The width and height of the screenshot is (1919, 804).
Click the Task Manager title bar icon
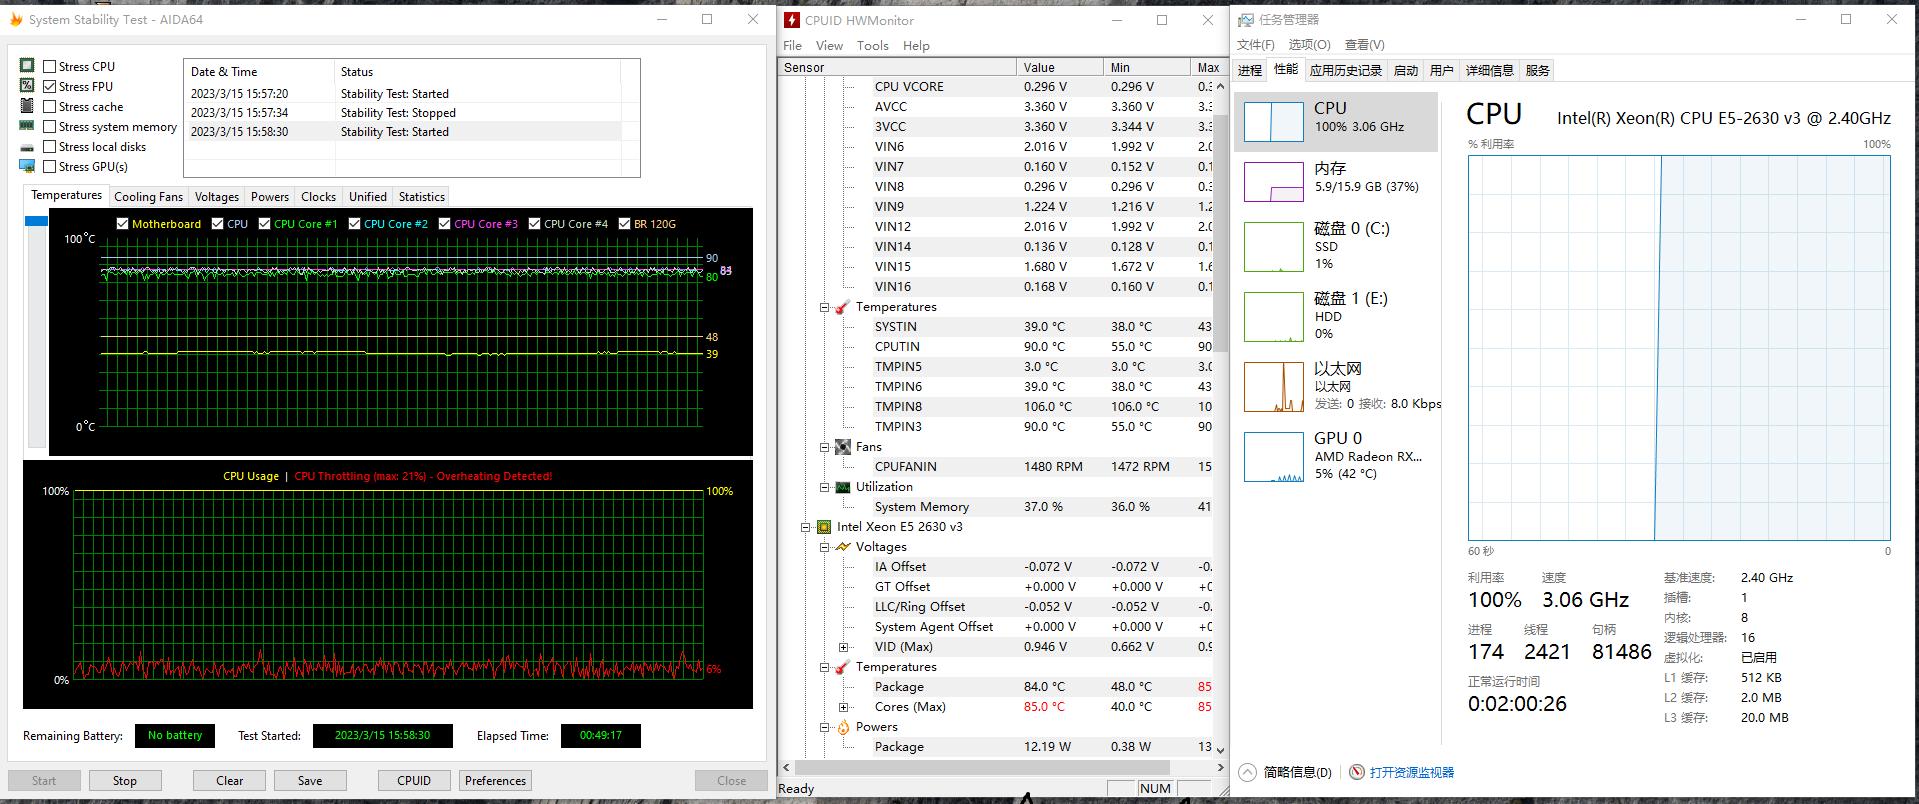(x=1246, y=20)
